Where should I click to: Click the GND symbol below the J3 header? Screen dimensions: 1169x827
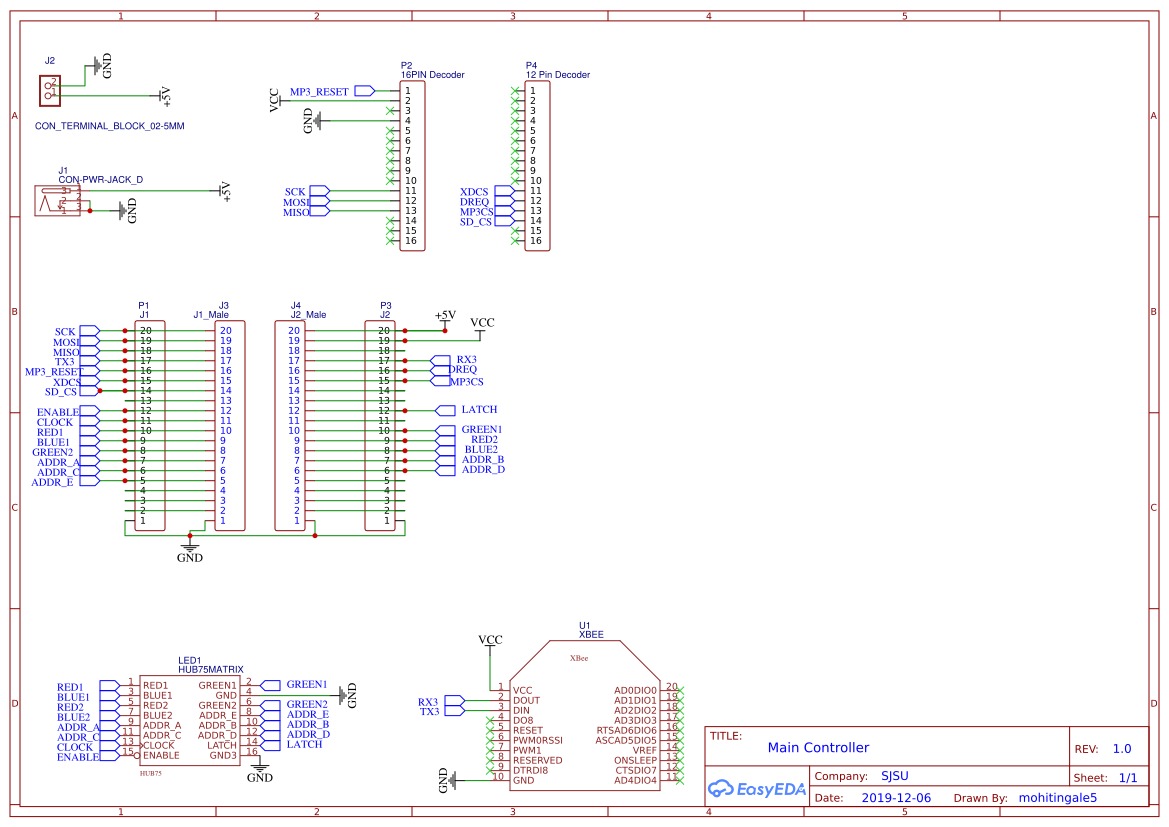[189, 552]
